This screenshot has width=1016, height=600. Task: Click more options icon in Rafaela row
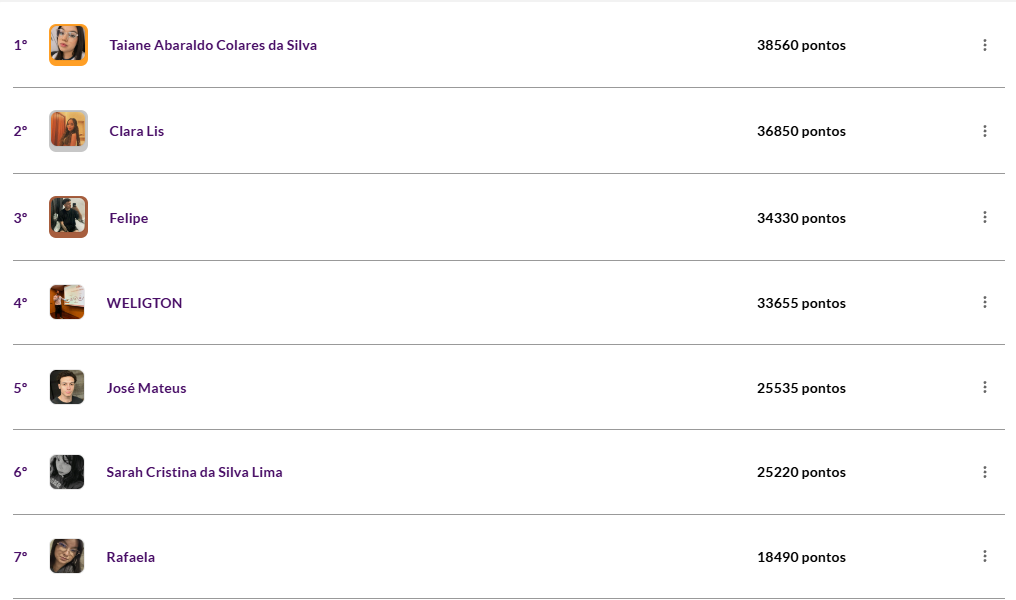(x=984, y=556)
